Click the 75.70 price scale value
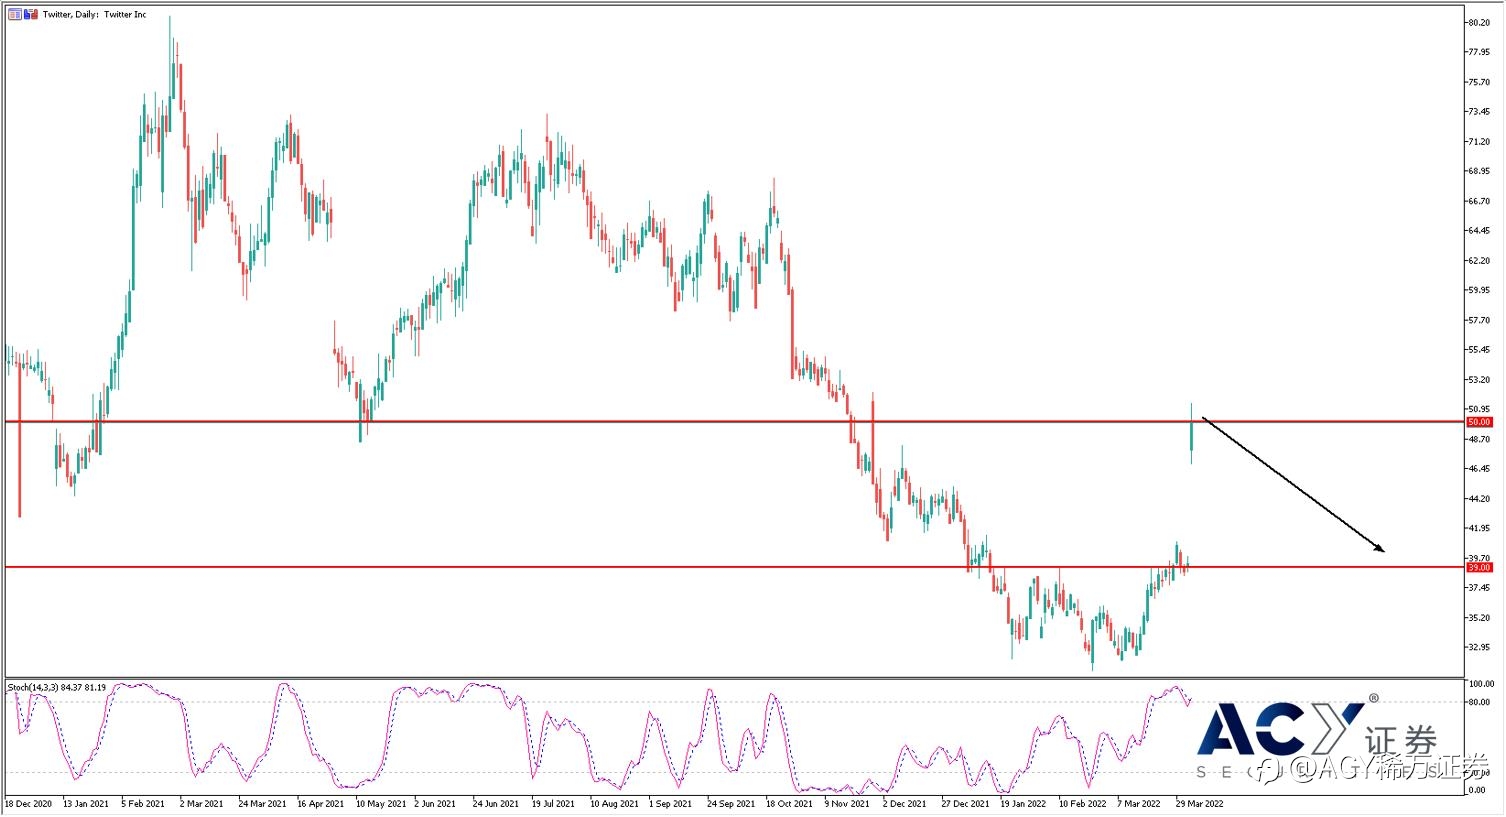1506x817 pixels. pos(1478,82)
